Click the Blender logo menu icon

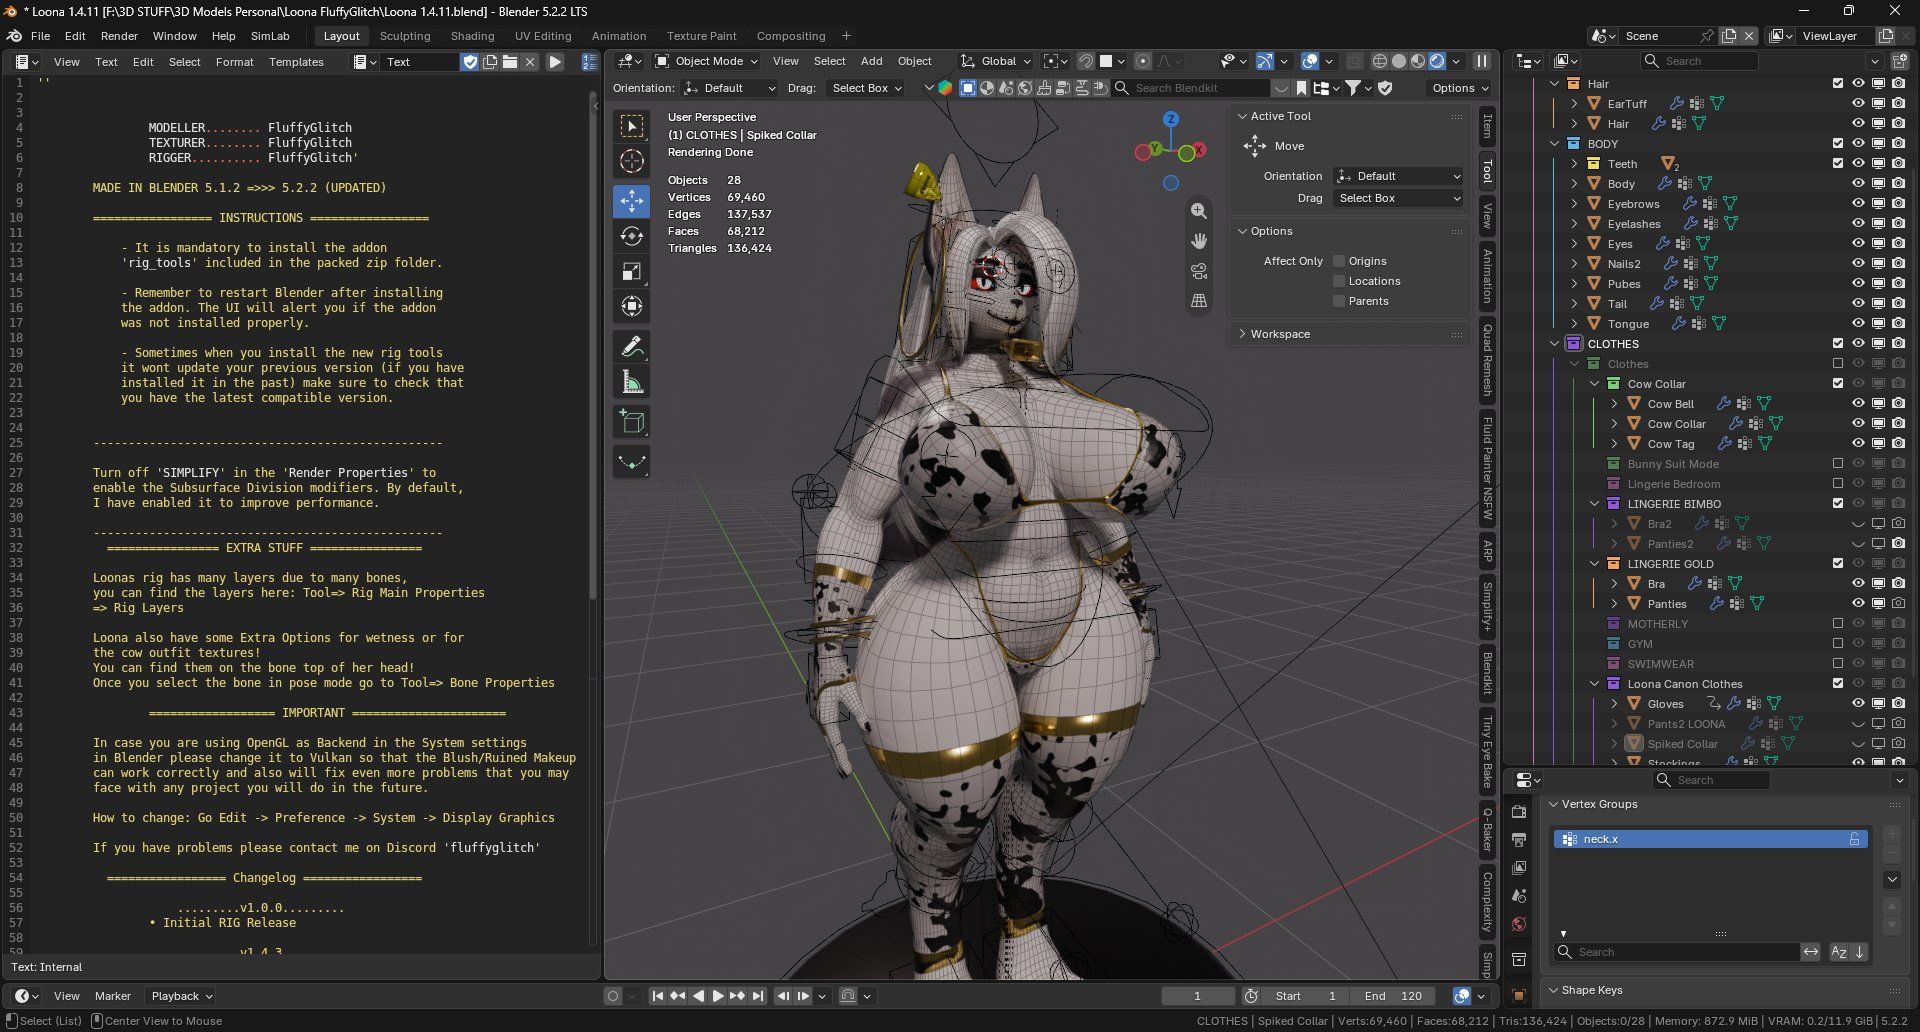(15, 36)
